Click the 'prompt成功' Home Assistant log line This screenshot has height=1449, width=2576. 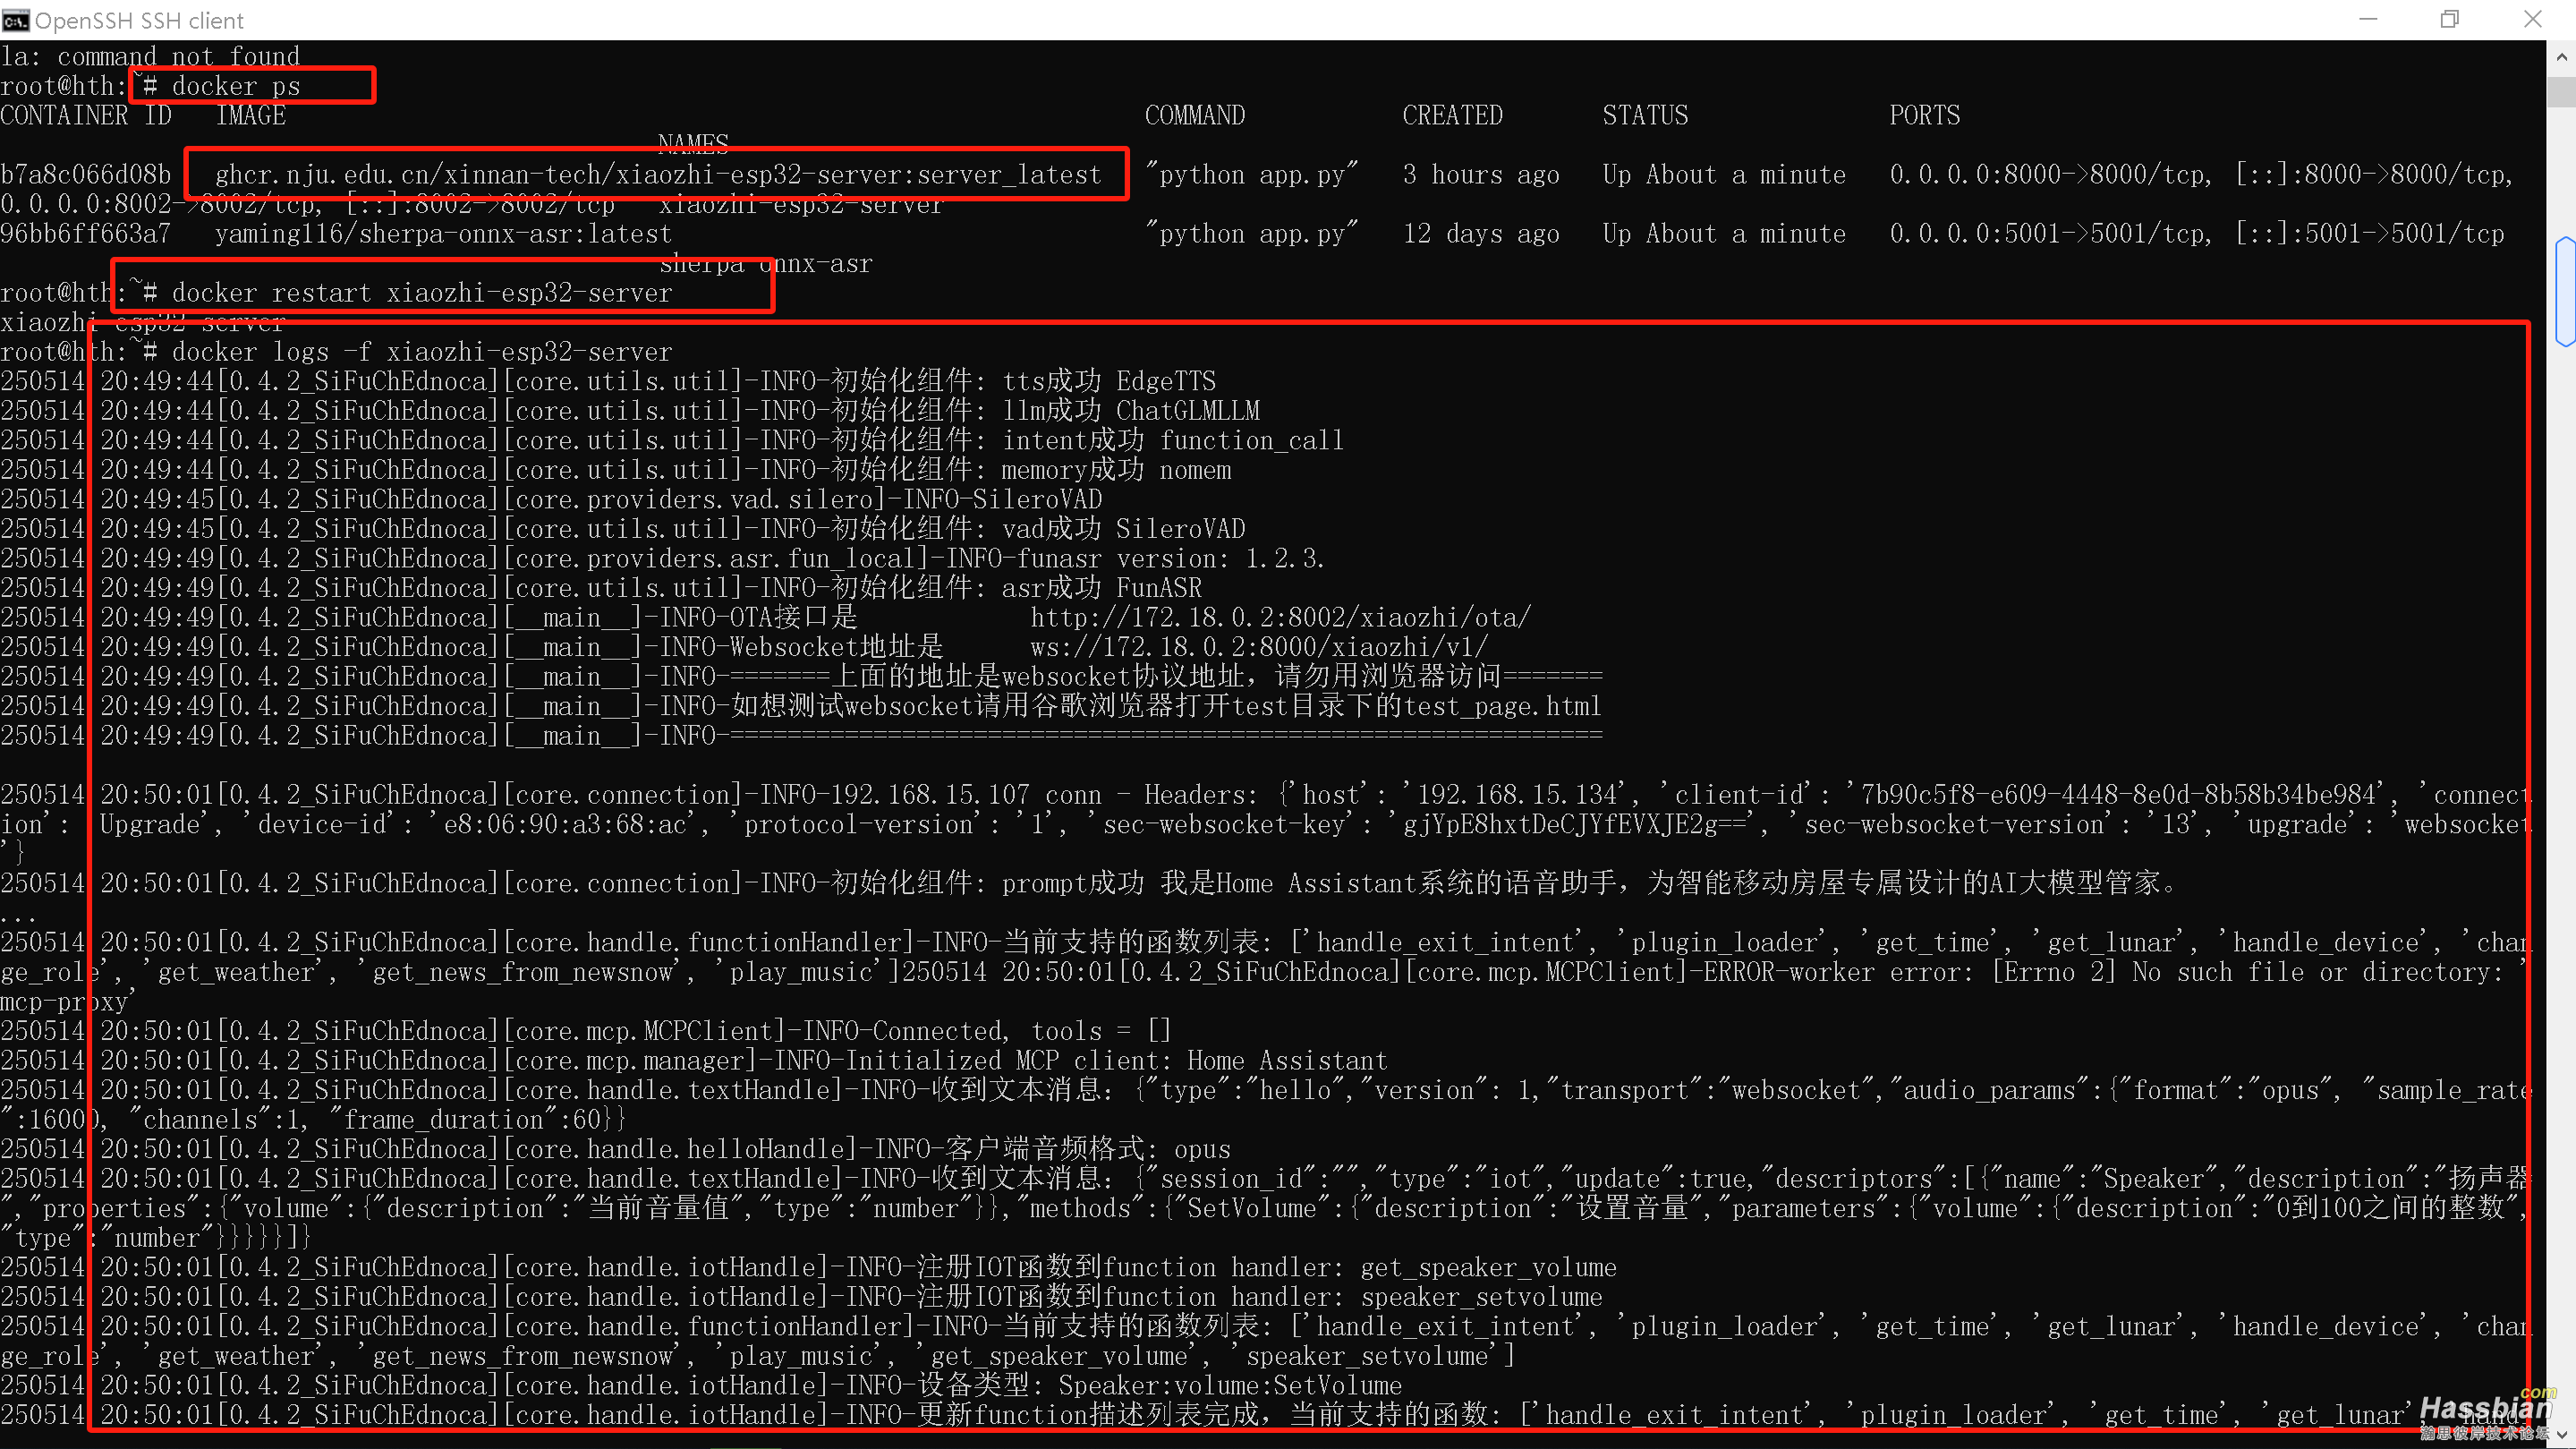1090,883
